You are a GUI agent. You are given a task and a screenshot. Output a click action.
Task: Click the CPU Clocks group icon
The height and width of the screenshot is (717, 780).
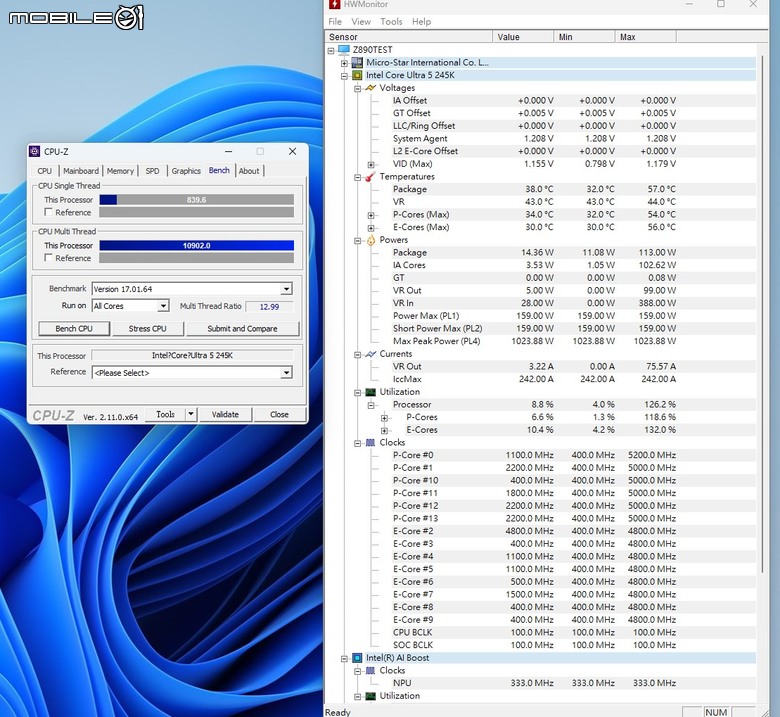370,443
